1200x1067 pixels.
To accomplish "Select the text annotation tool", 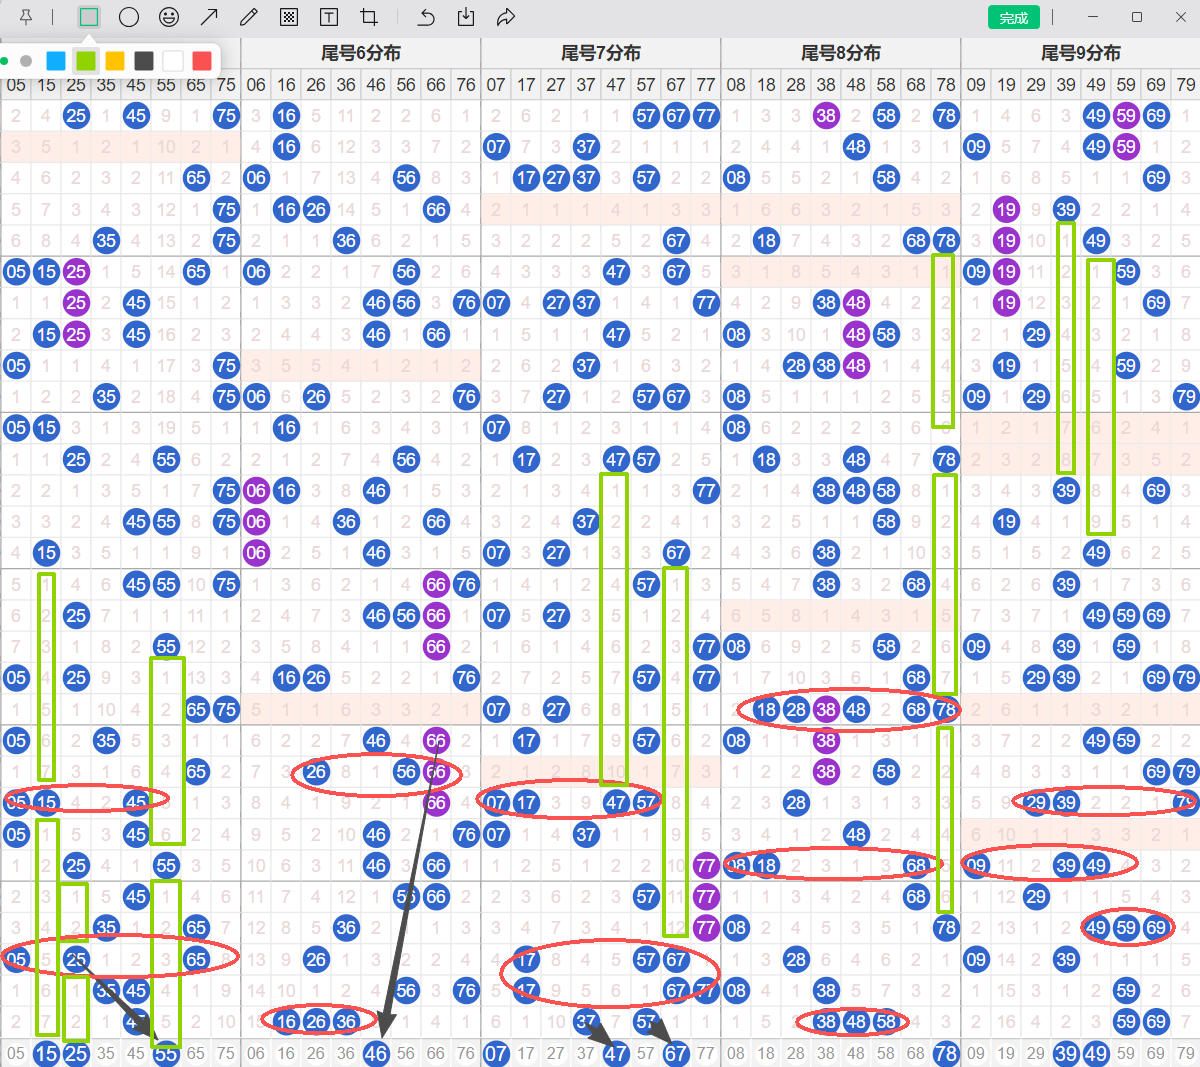I will pos(328,17).
